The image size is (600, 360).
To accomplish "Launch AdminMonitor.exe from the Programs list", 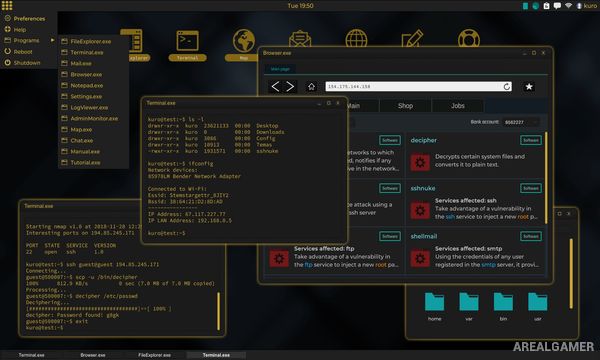I will (93, 119).
